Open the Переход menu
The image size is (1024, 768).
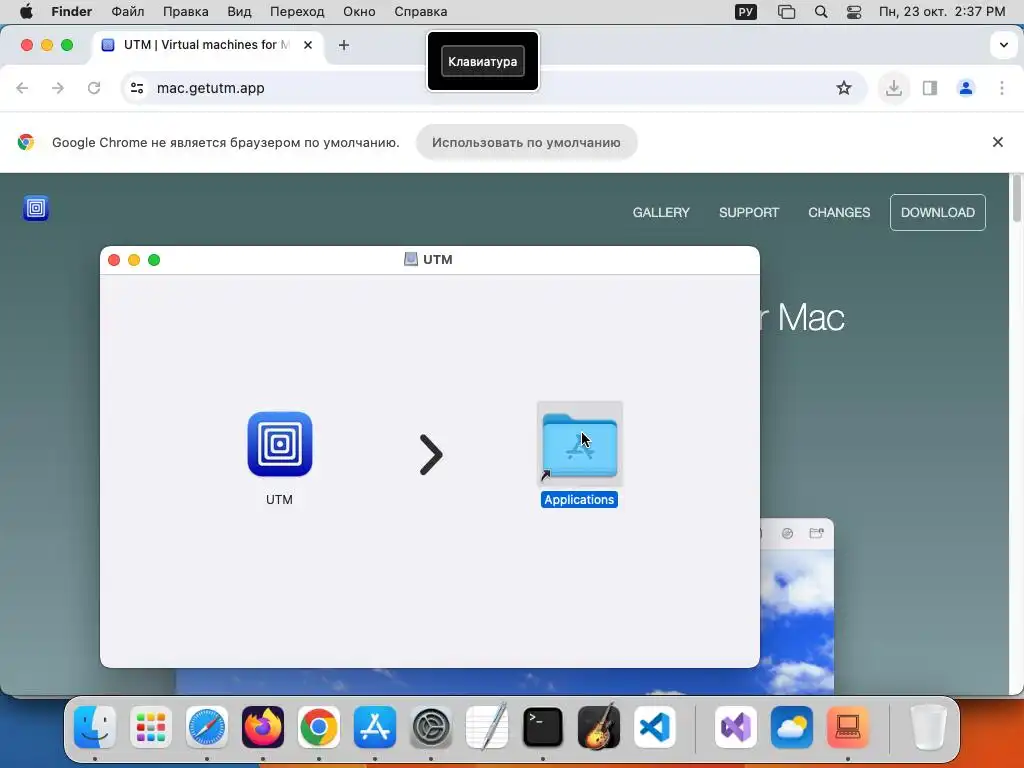click(x=297, y=12)
